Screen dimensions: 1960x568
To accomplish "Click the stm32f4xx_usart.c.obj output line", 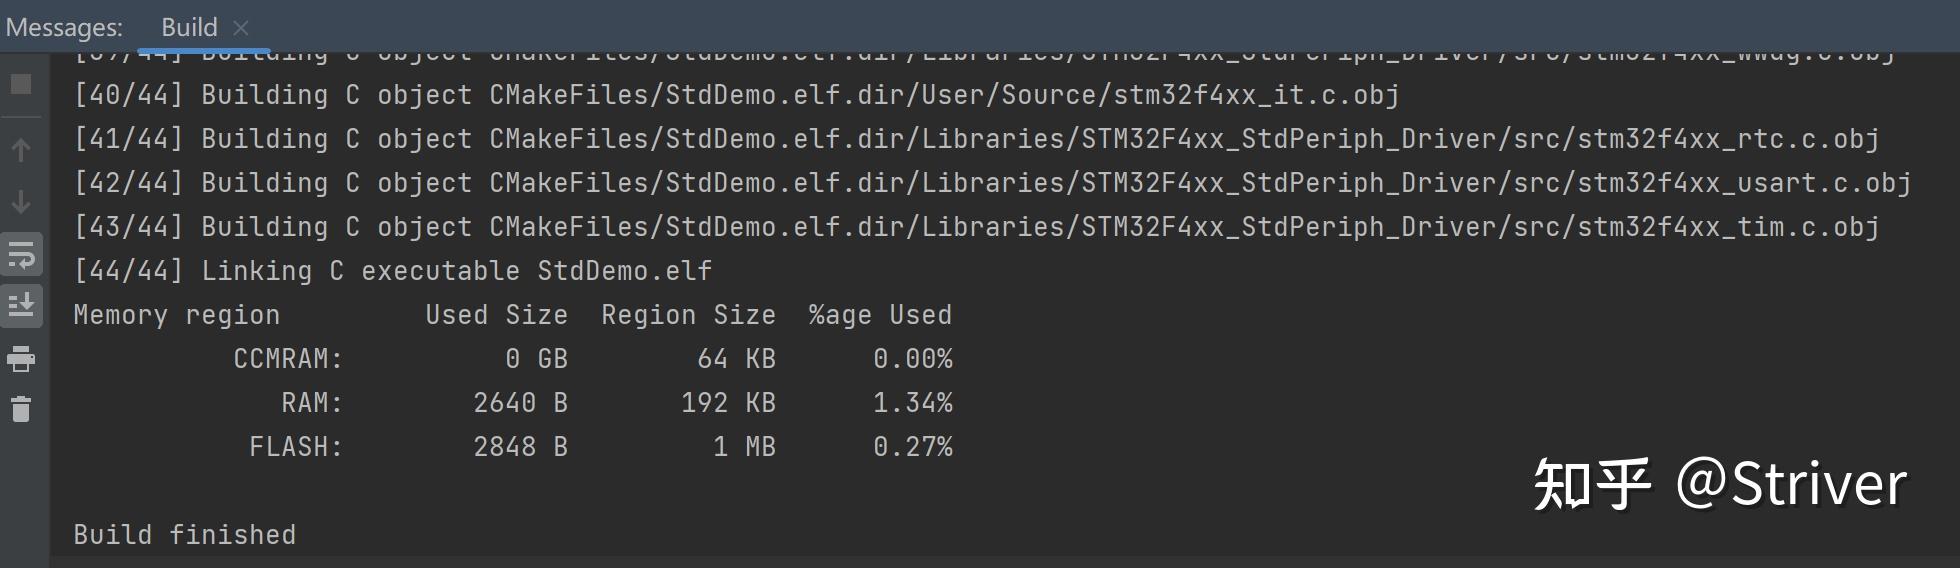I will click(x=992, y=183).
